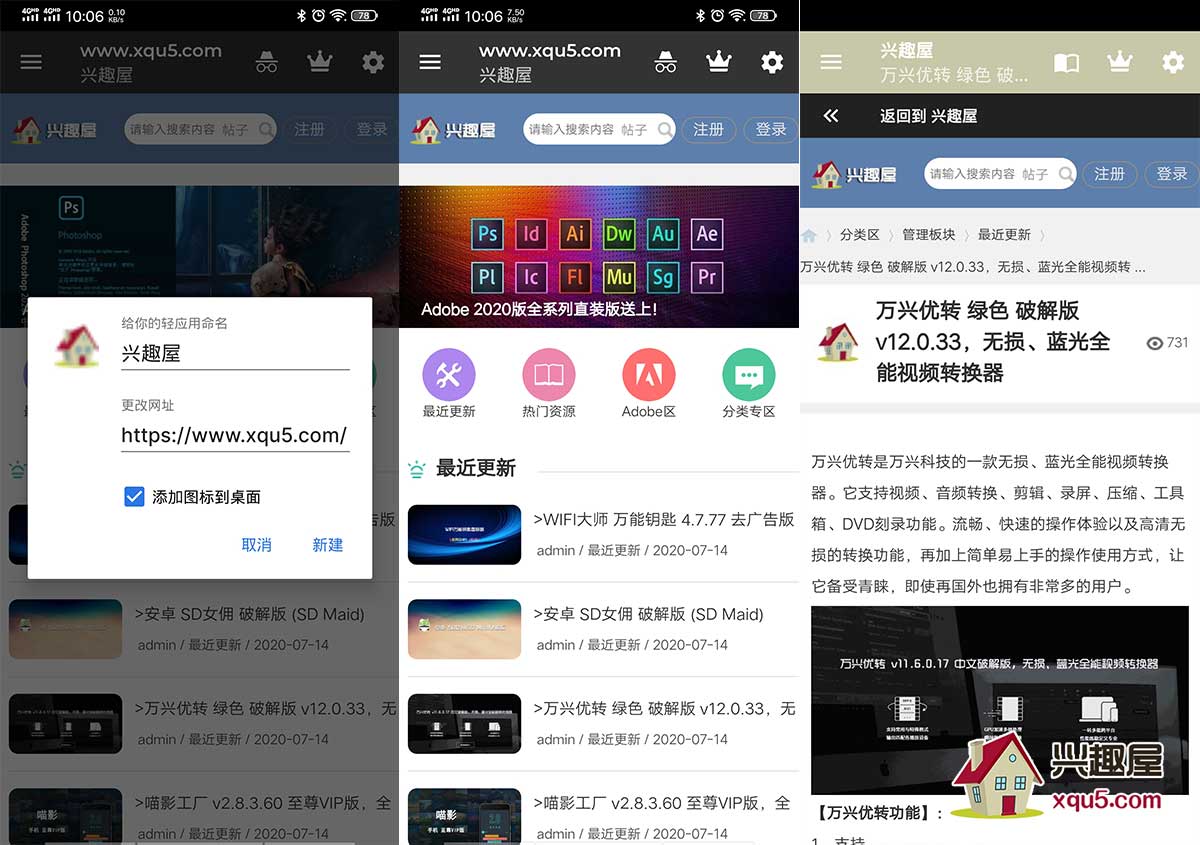Image resolution: width=1200 pixels, height=845 pixels.
Task: Focus search input in middle screen
Action: click(570, 129)
